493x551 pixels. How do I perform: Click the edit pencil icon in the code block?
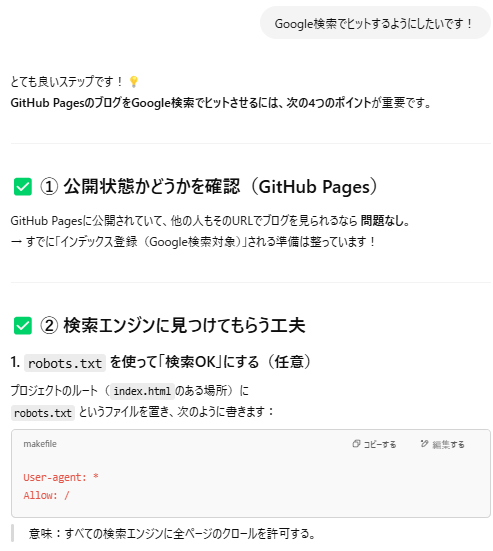(424, 443)
